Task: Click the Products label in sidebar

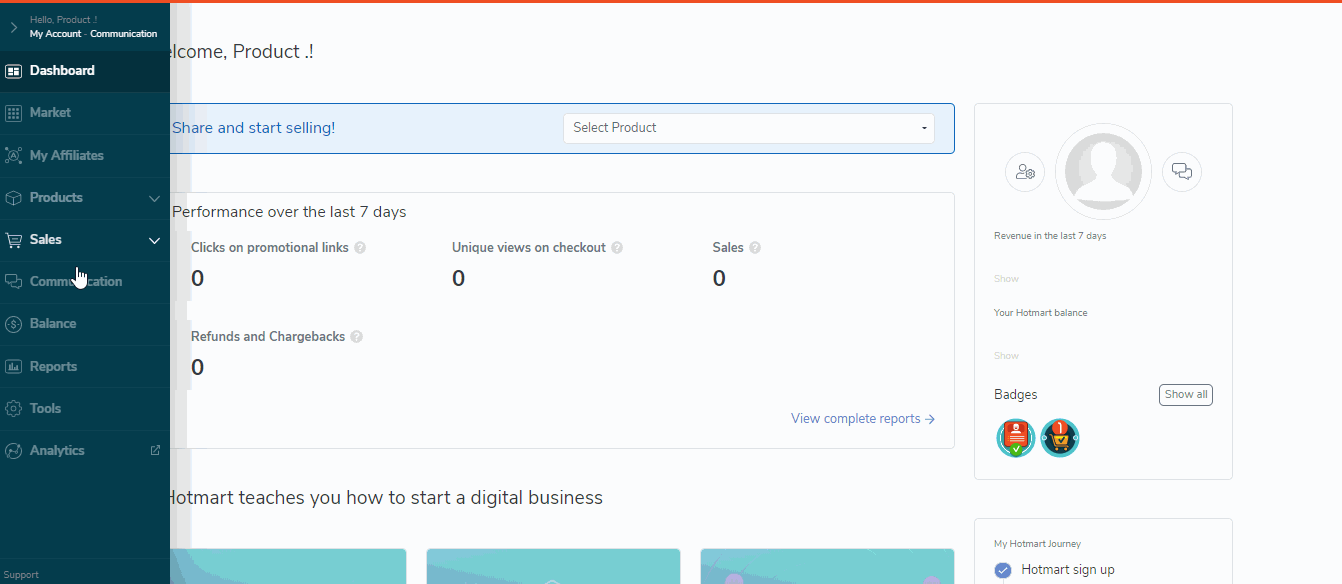Action: click(x=56, y=198)
